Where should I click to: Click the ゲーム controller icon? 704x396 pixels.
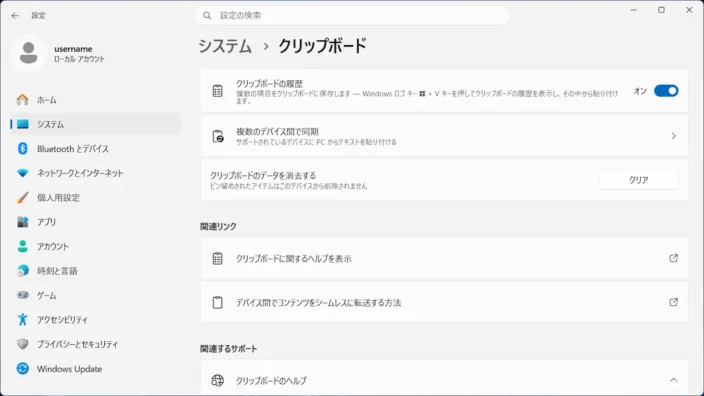coord(22,295)
